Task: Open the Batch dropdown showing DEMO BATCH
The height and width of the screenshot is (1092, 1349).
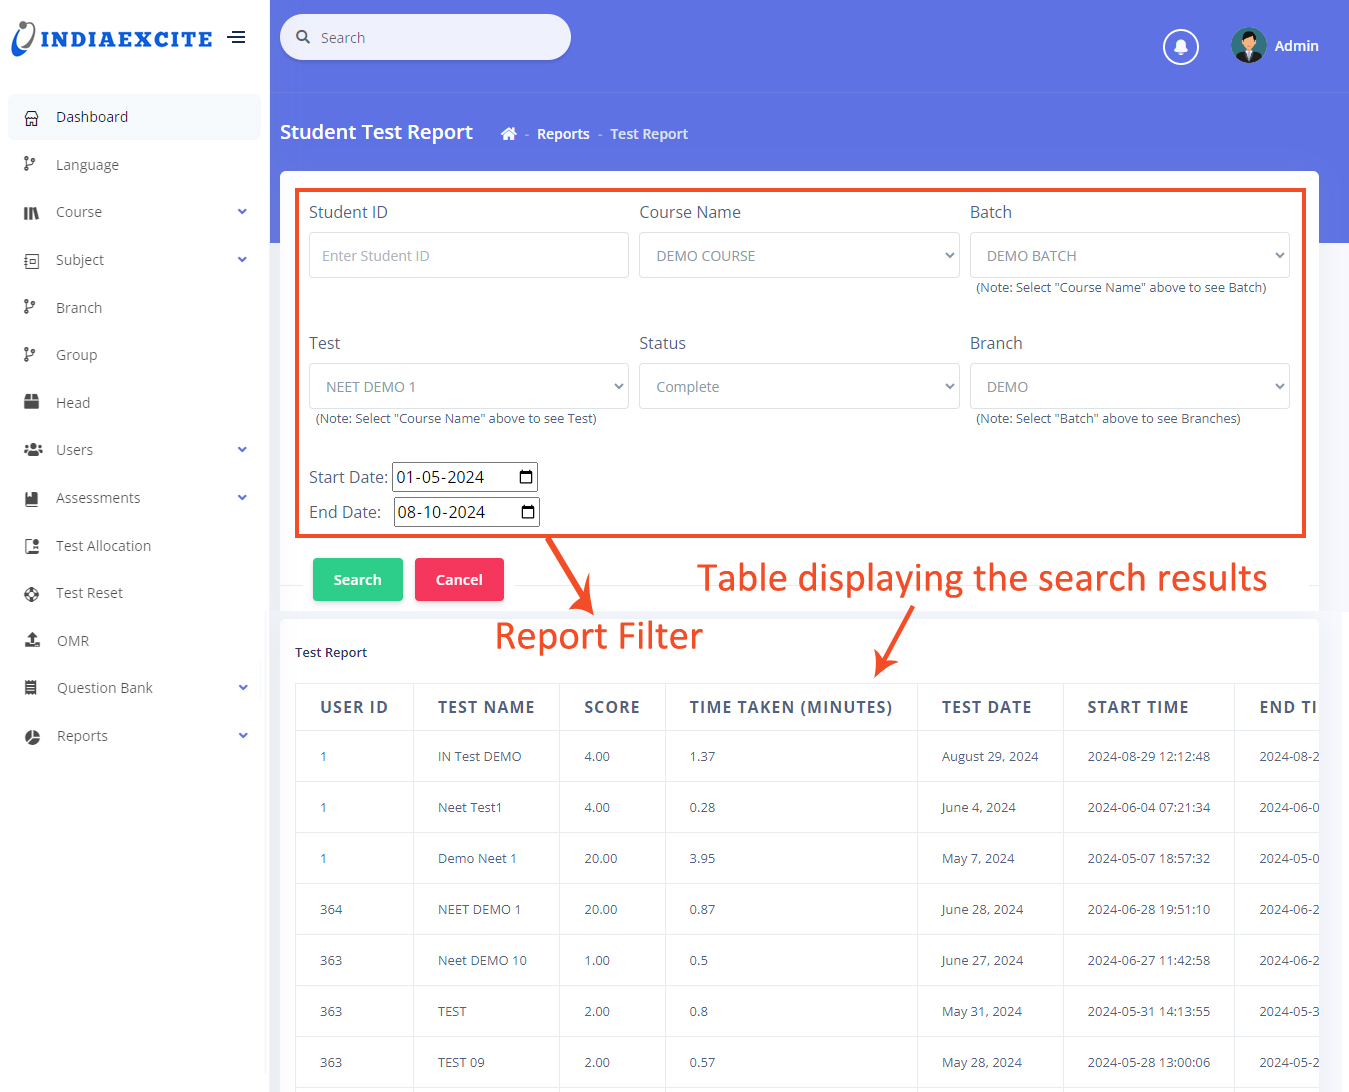Action: (x=1128, y=256)
